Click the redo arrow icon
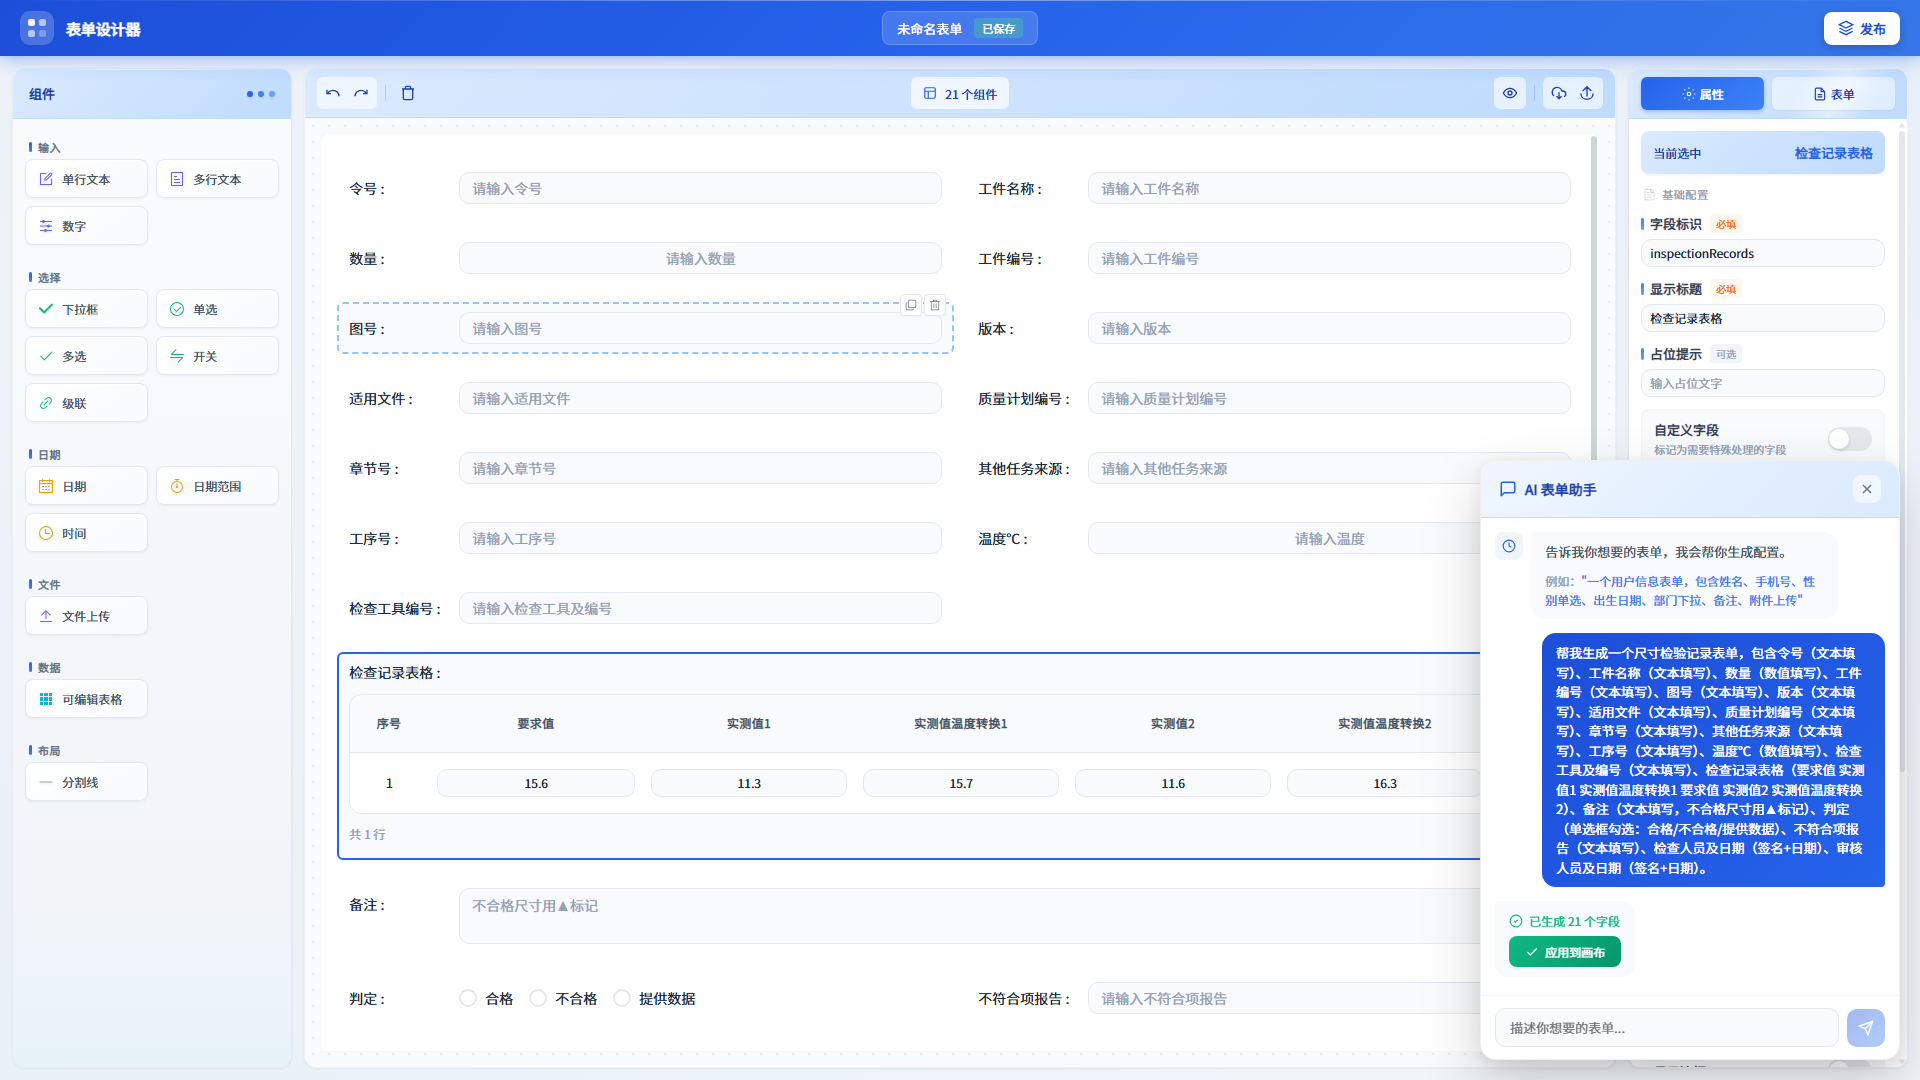Image resolution: width=1920 pixels, height=1080 pixels. click(361, 93)
